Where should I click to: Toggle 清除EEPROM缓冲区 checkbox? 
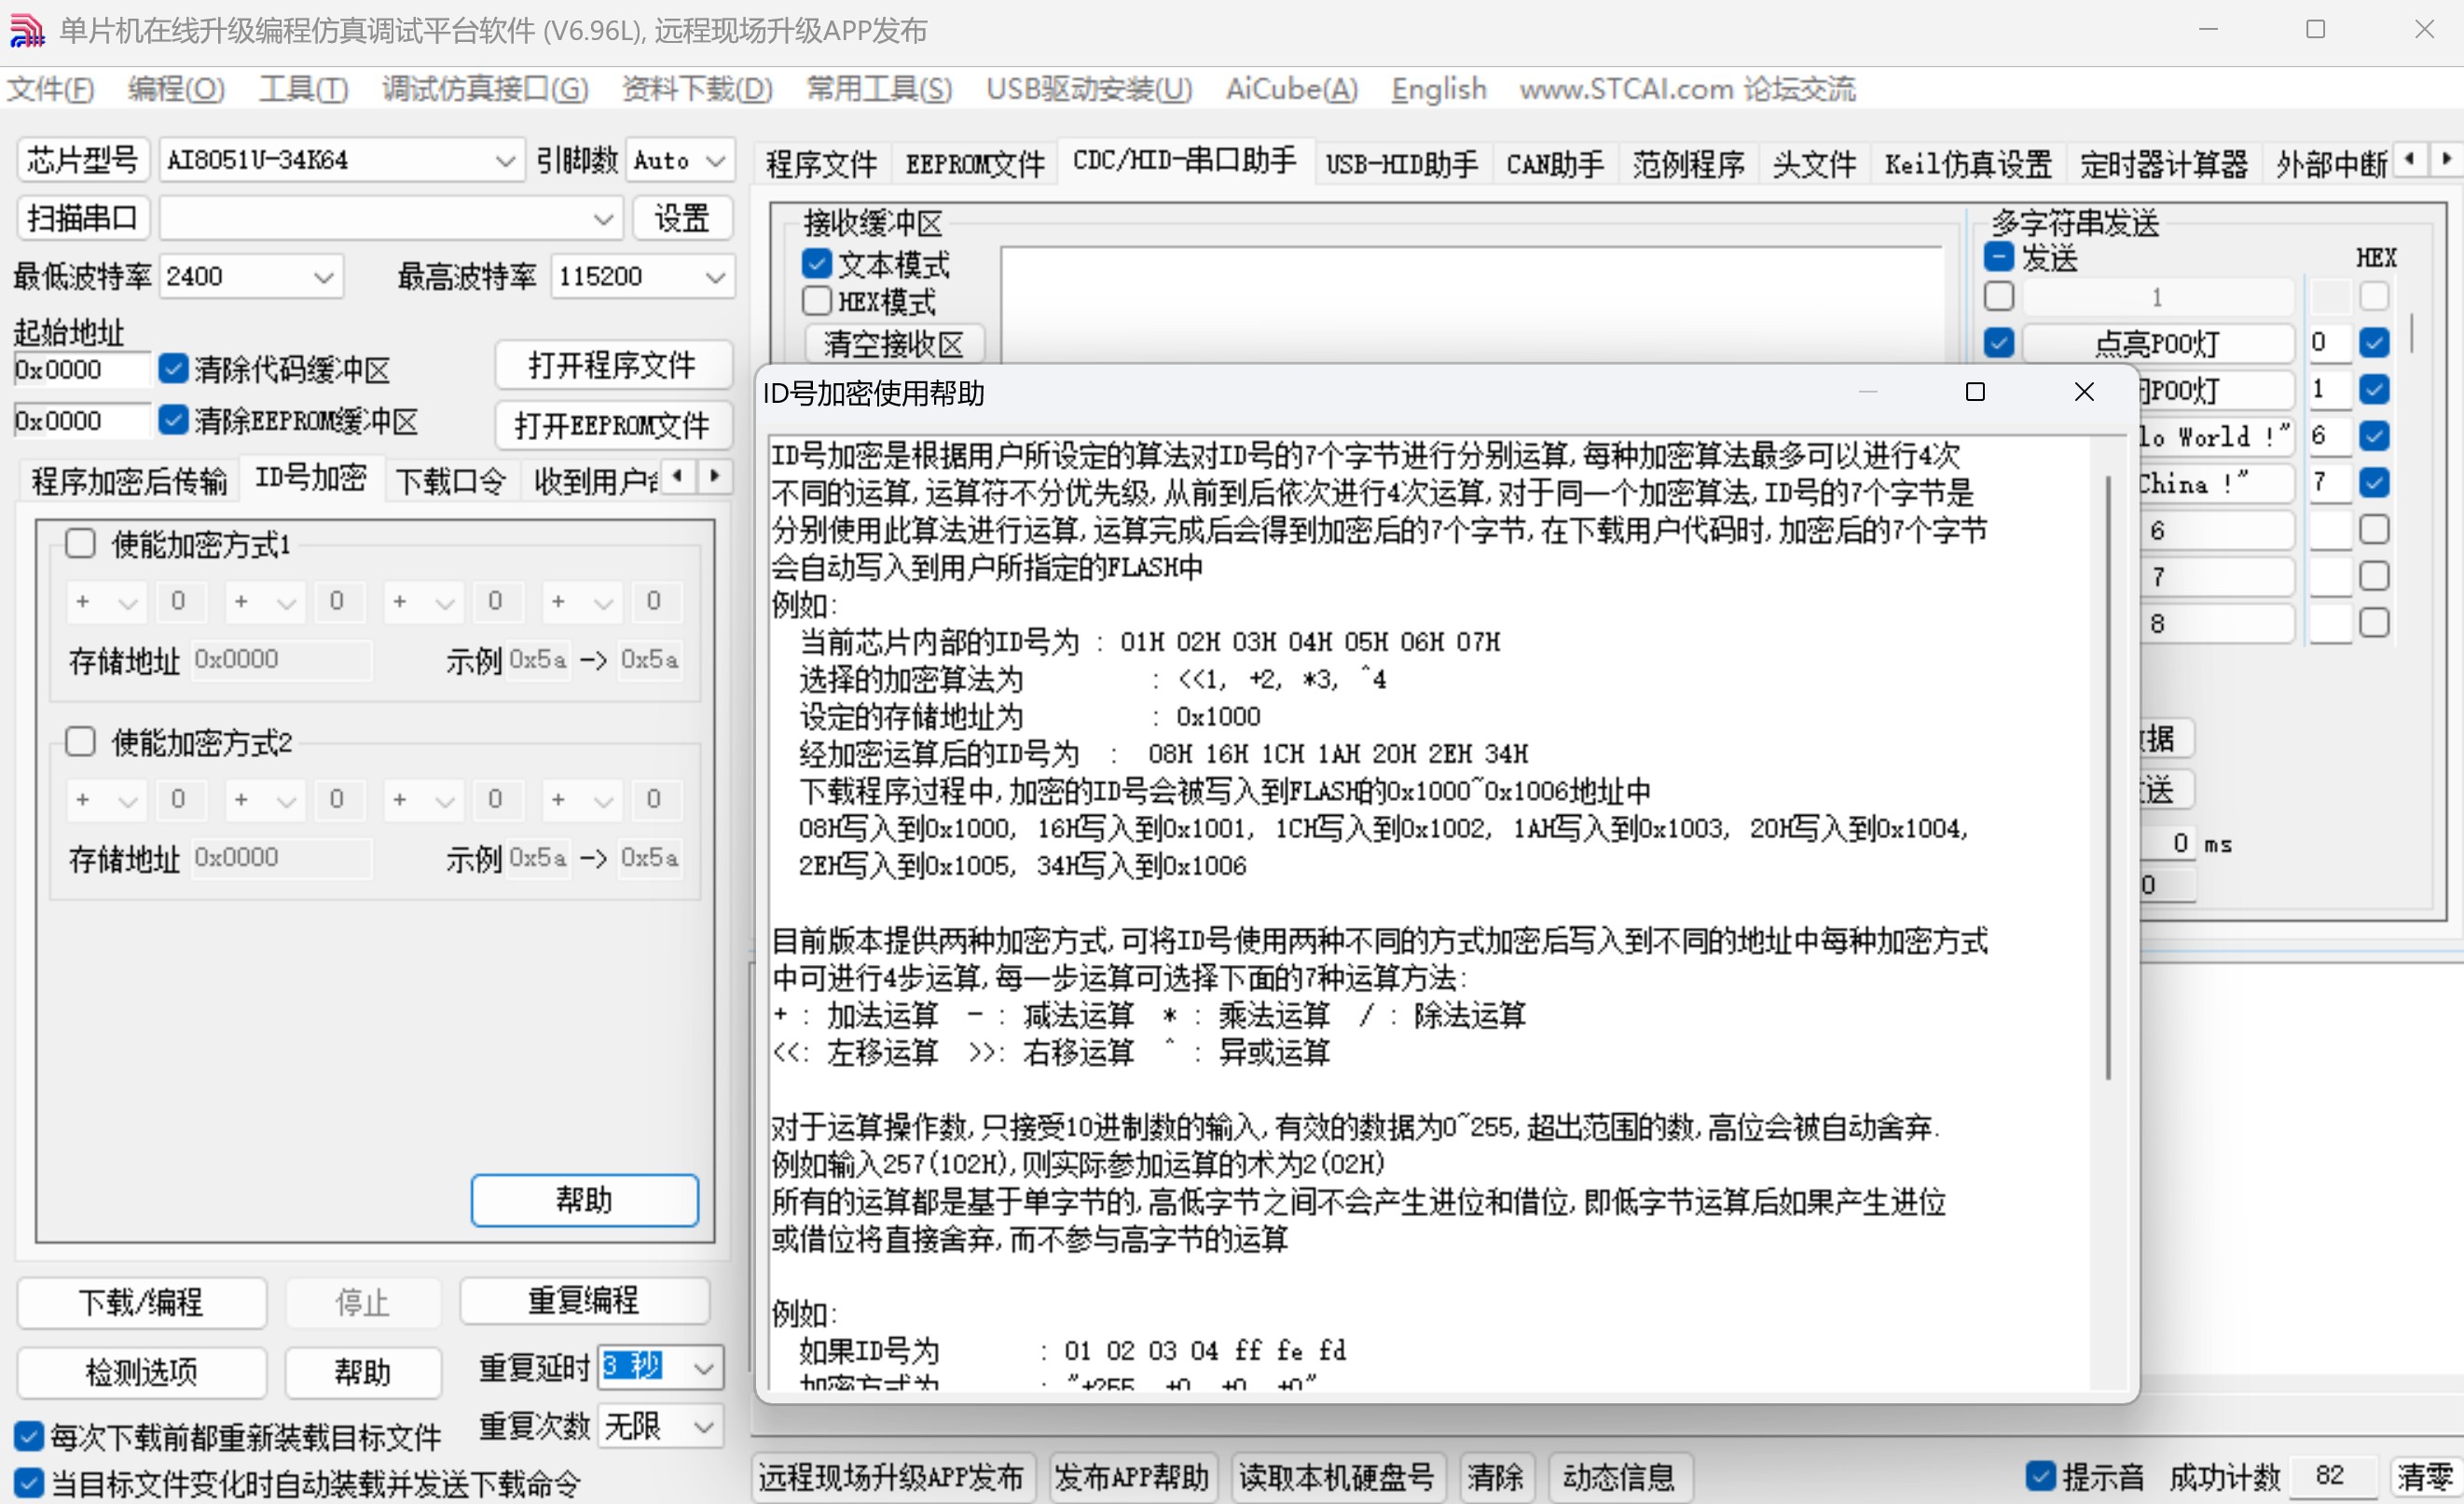pyautogui.click(x=173, y=420)
